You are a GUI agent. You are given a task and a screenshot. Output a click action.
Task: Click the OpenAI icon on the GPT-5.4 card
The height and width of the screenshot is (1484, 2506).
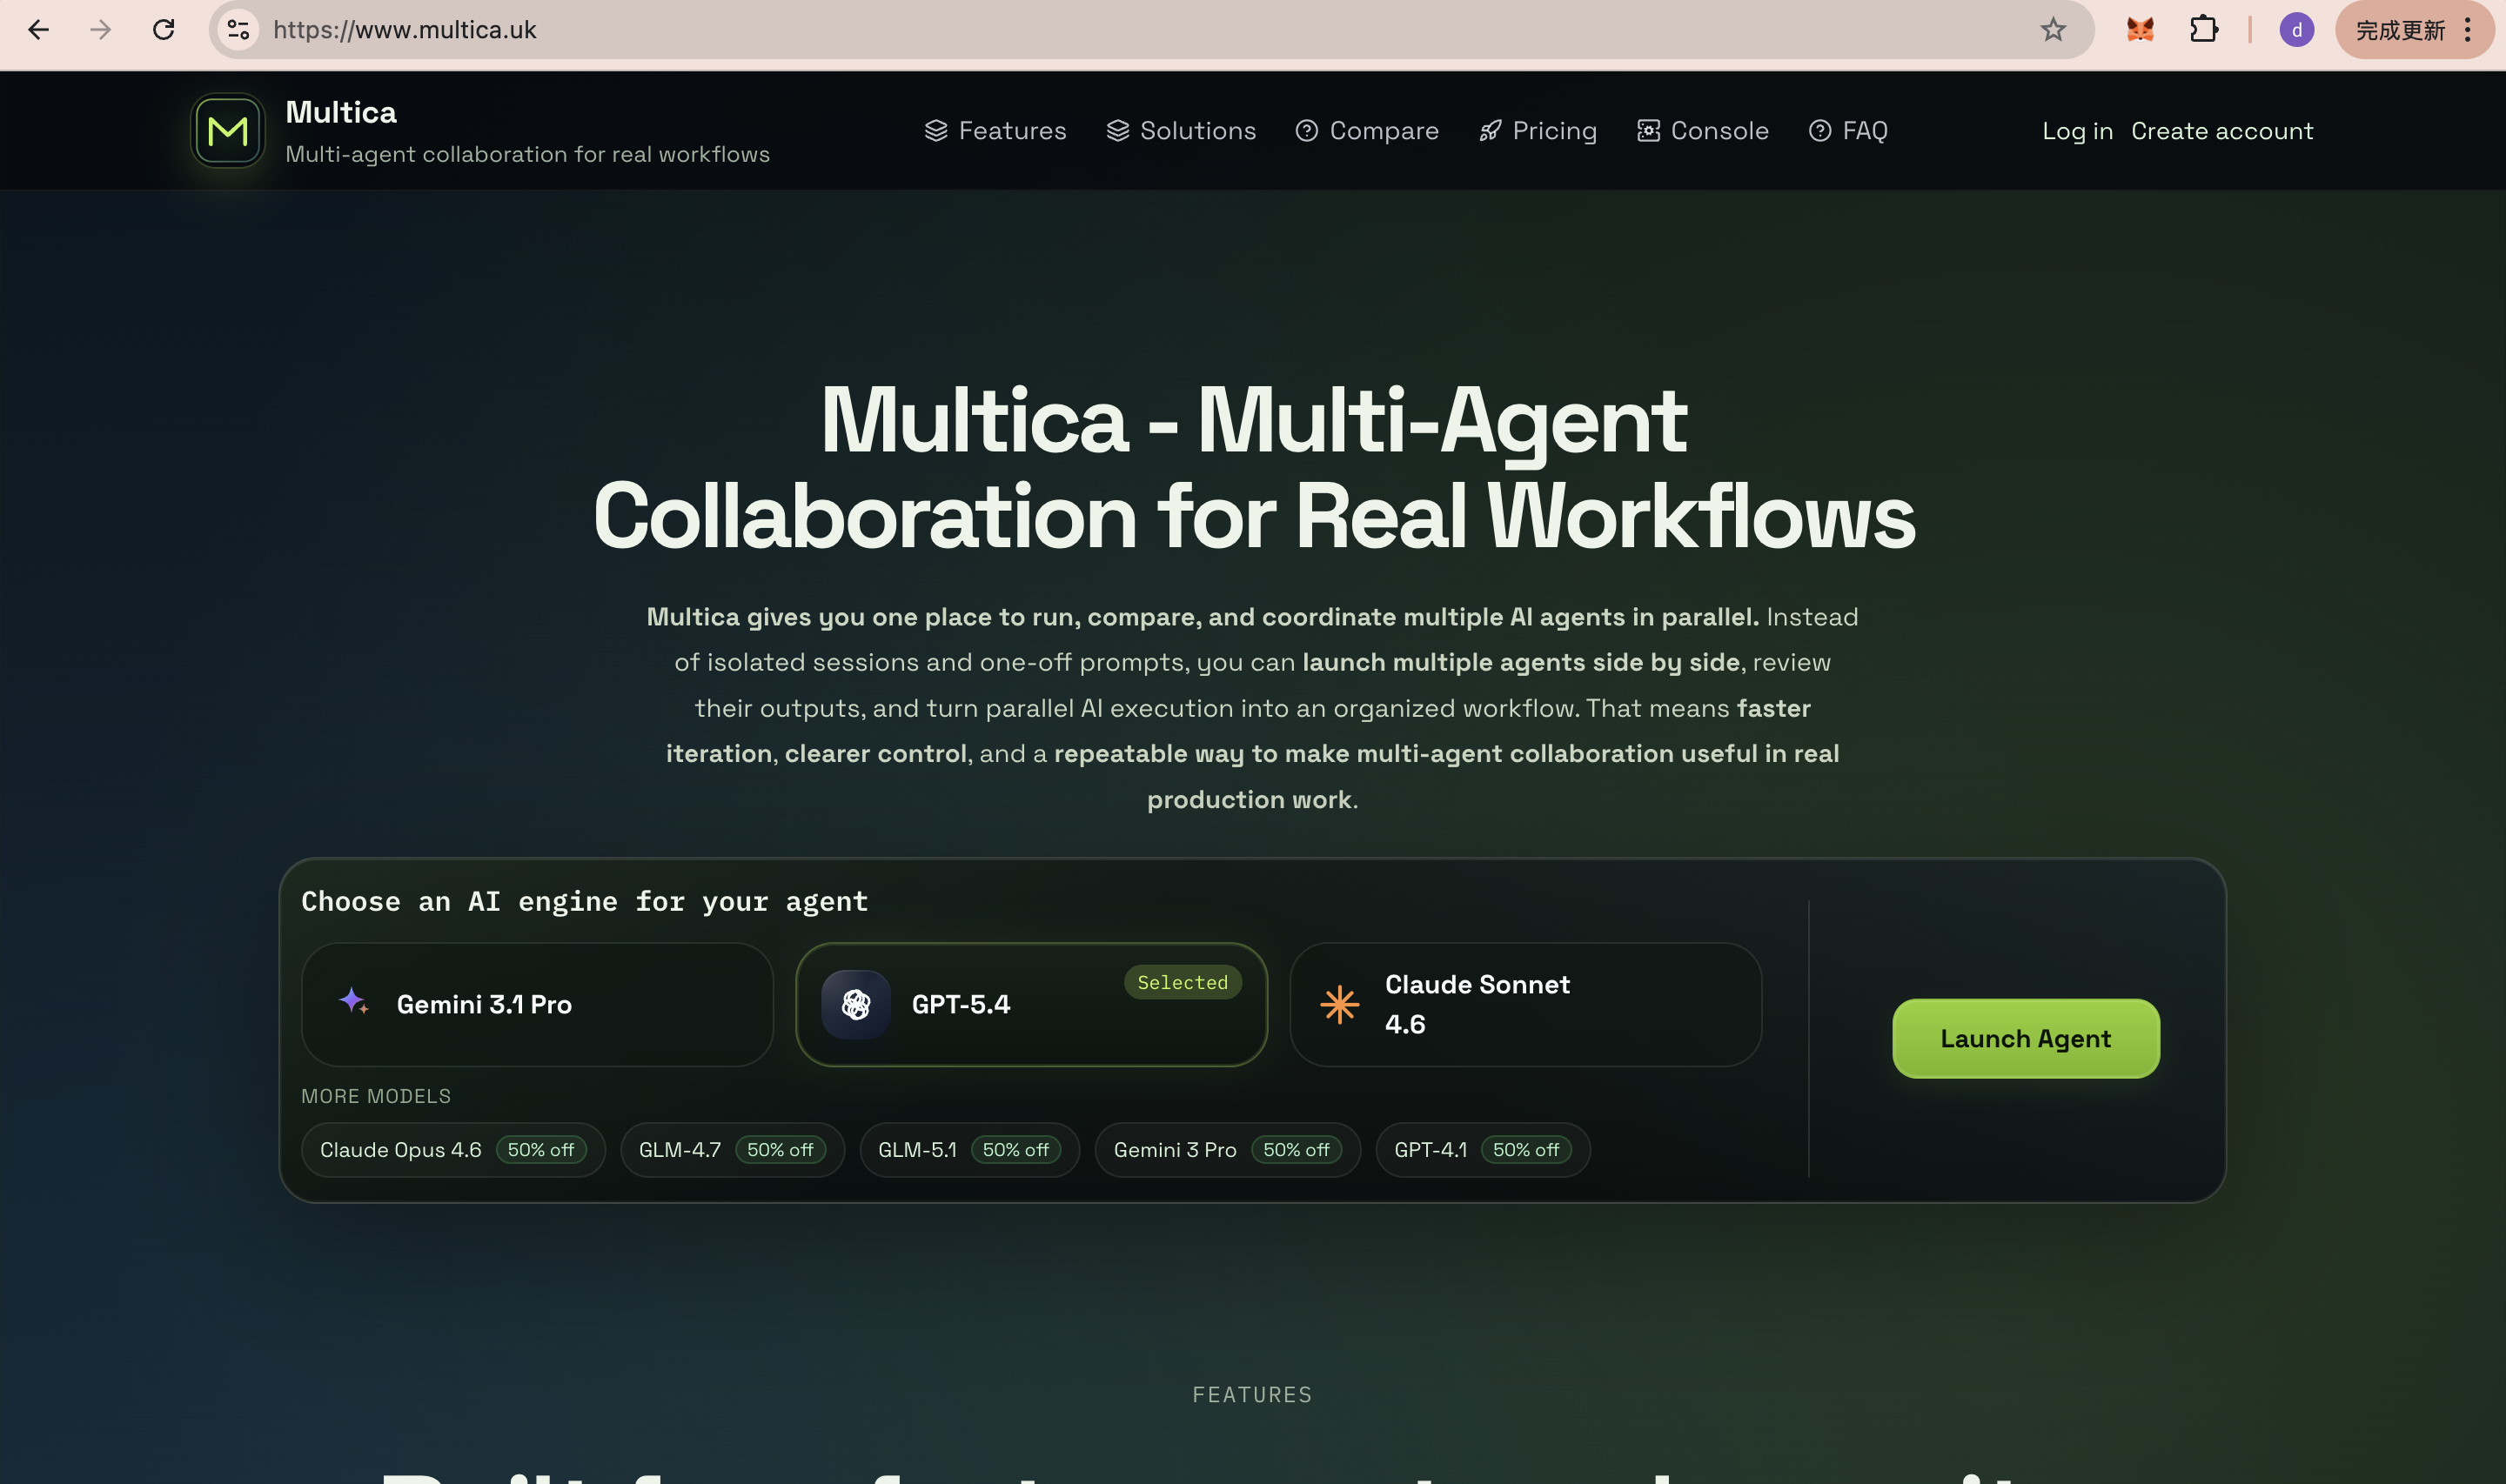pyautogui.click(x=854, y=1004)
